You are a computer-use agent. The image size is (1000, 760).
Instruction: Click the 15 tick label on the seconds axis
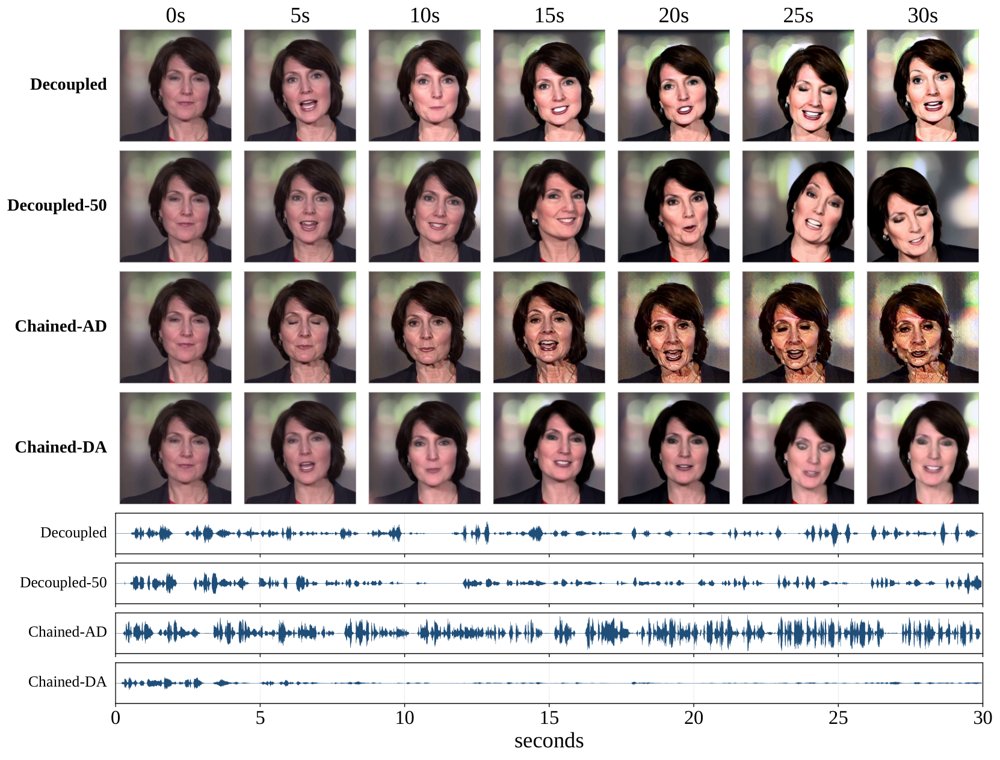point(549,718)
